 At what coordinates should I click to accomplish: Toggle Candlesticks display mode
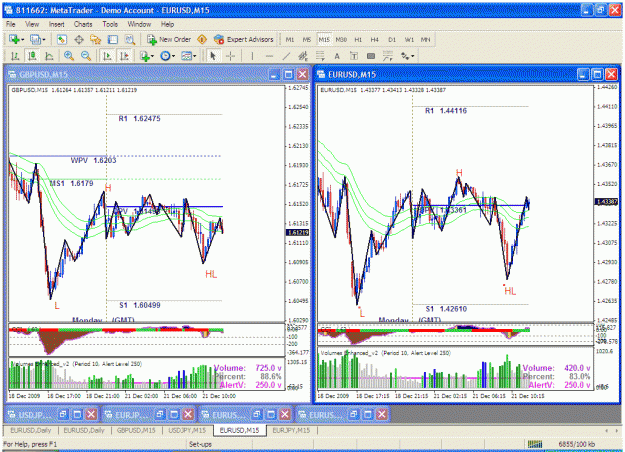pos(32,56)
